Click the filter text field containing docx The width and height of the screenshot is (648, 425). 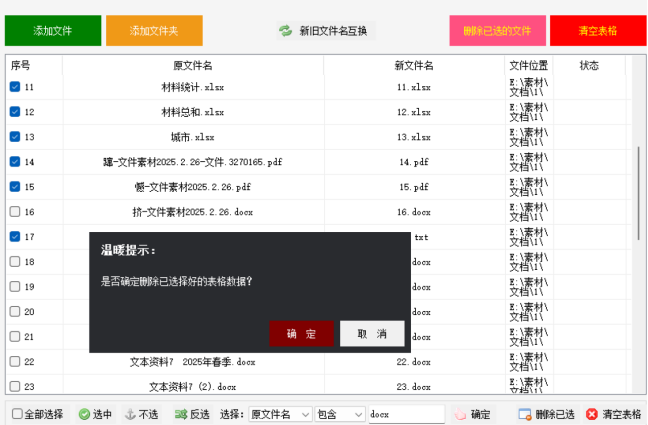(x=407, y=414)
